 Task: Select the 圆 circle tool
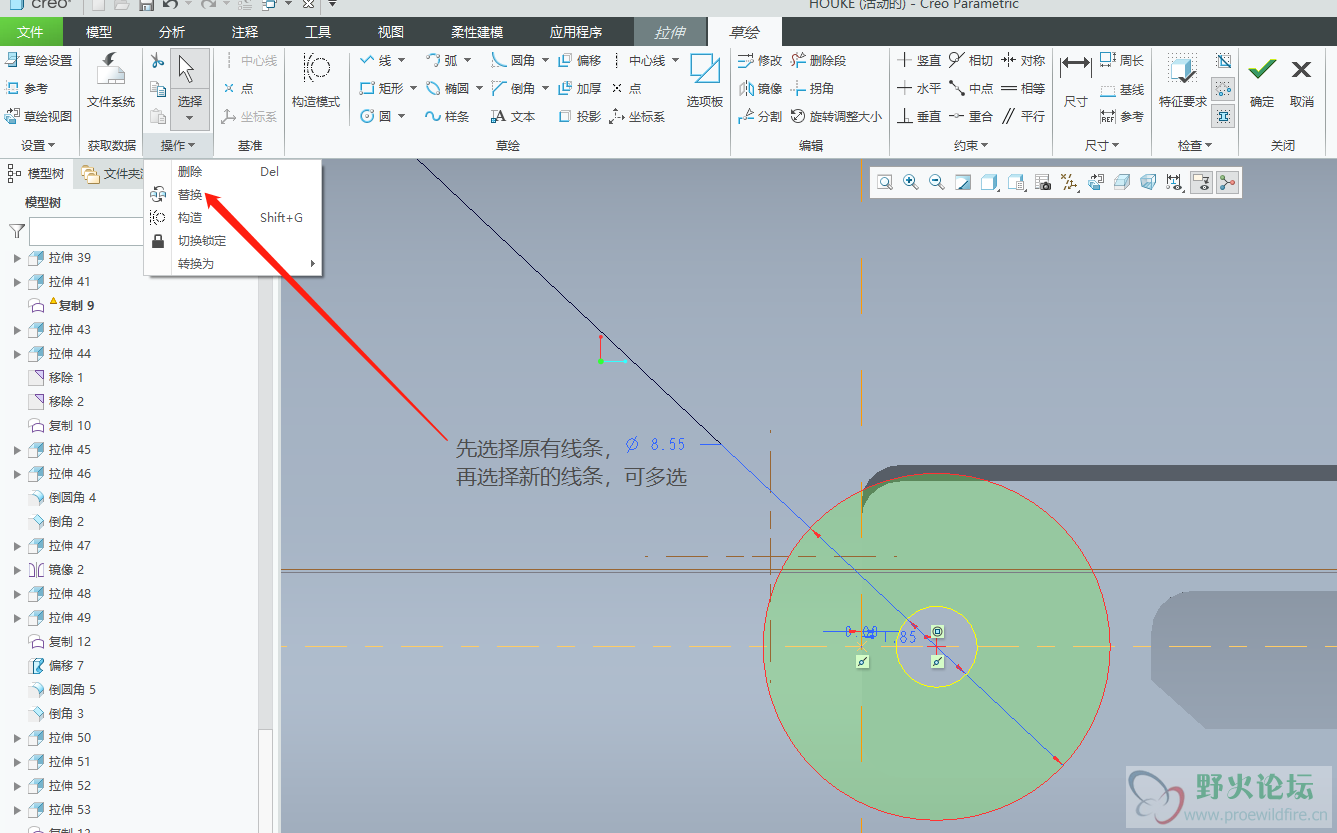tap(376, 116)
